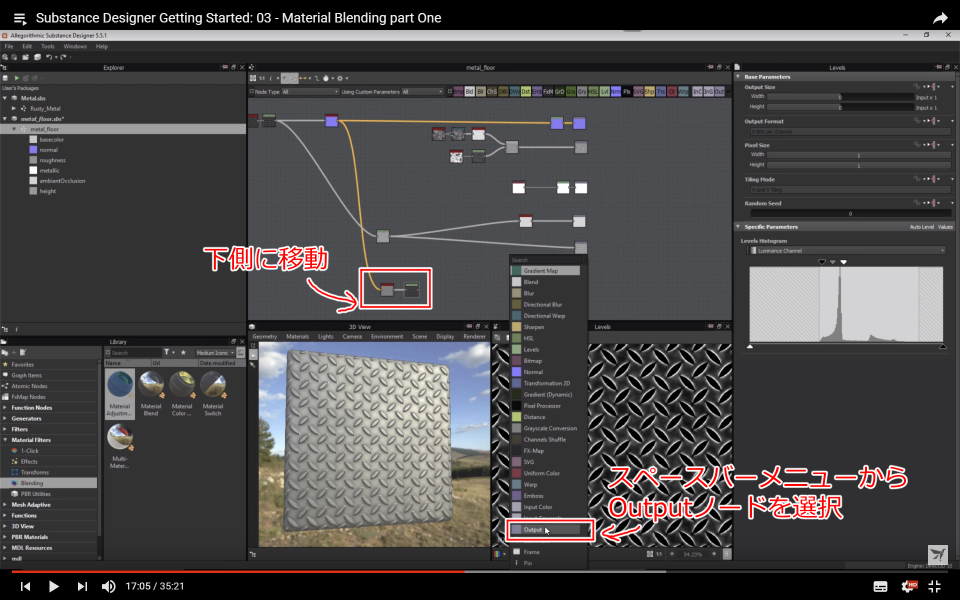This screenshot has width=960, height=600.
Task: Select the Material Blend thumbnail
Action: tap(151, 394)
